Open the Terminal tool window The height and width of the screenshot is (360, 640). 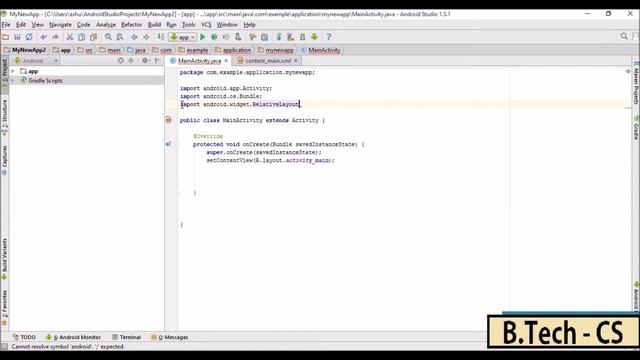tap(127, 337)
